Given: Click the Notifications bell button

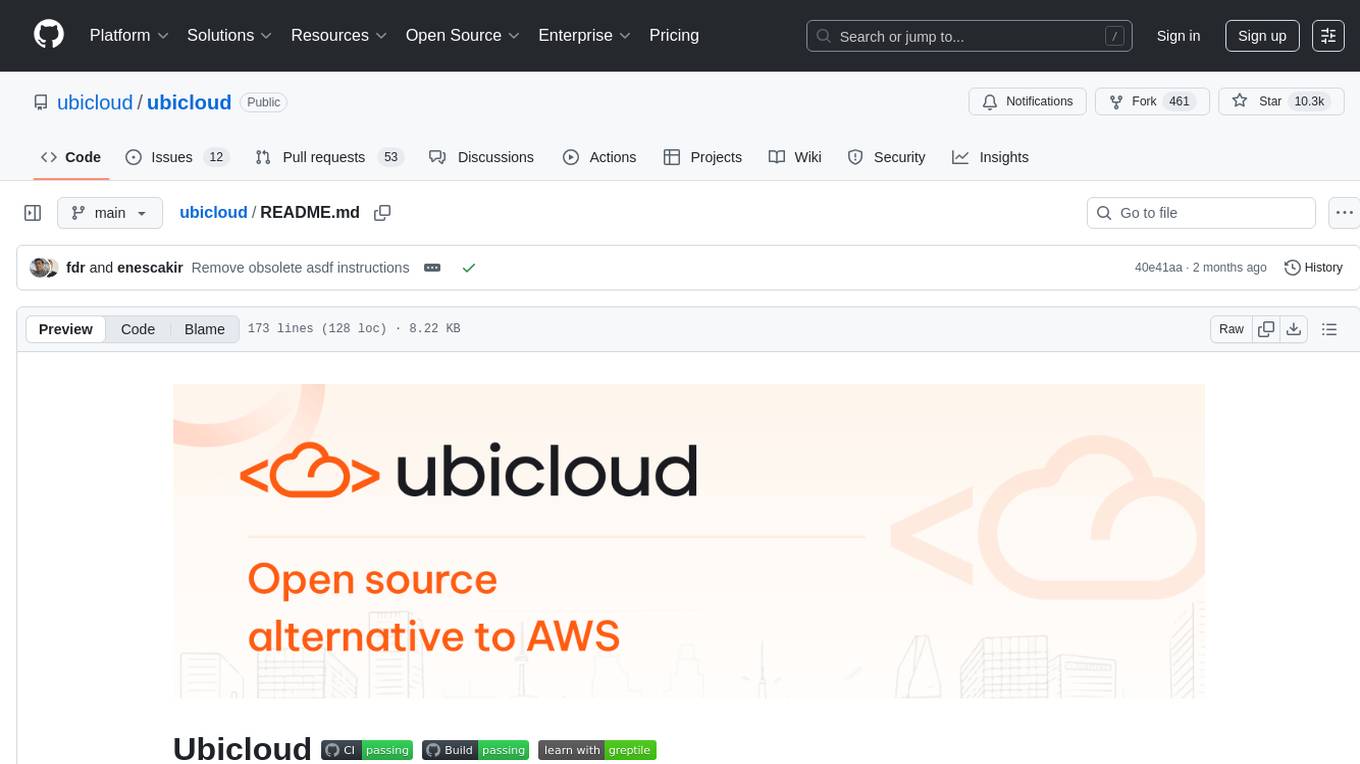Looking at the screenshot, I should [1027, 101].
